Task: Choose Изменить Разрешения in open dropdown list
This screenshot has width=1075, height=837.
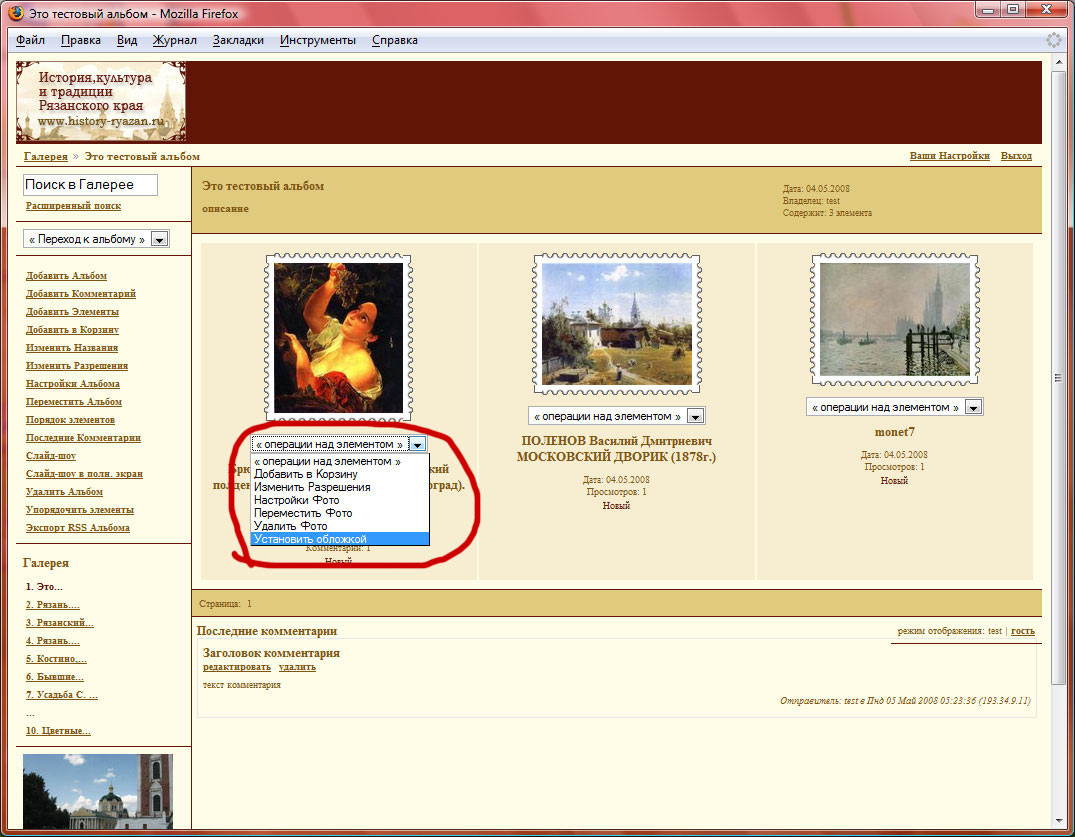Action: tap(340, 487)
